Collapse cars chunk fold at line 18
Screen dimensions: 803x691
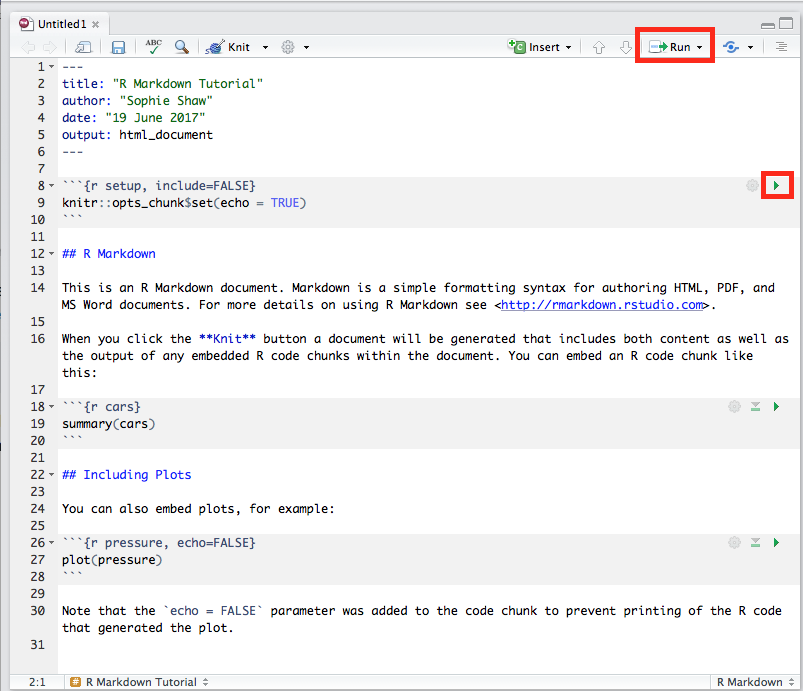coord(51,407)
